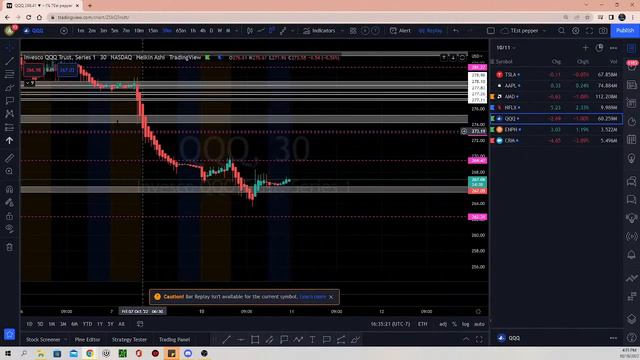Select the 15m timeframe

click(x=153, y=31)
